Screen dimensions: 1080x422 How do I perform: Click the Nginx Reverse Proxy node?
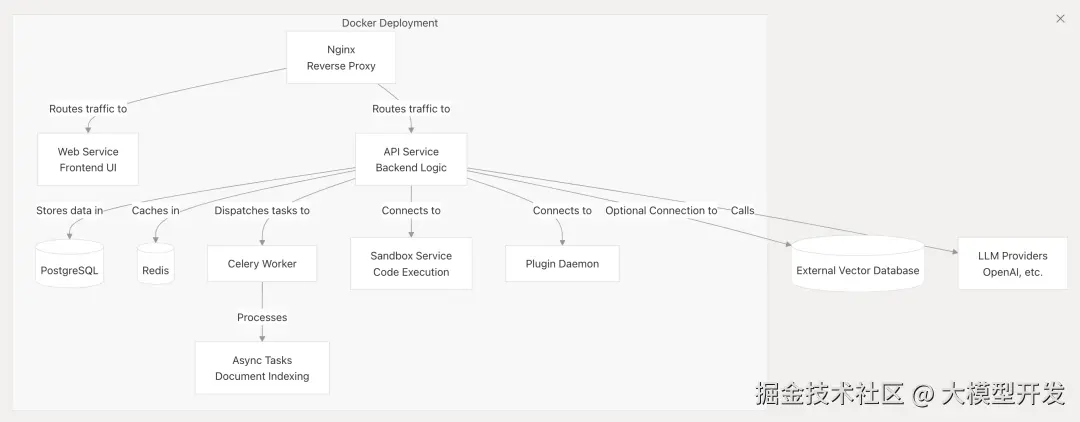coord(341,57)
